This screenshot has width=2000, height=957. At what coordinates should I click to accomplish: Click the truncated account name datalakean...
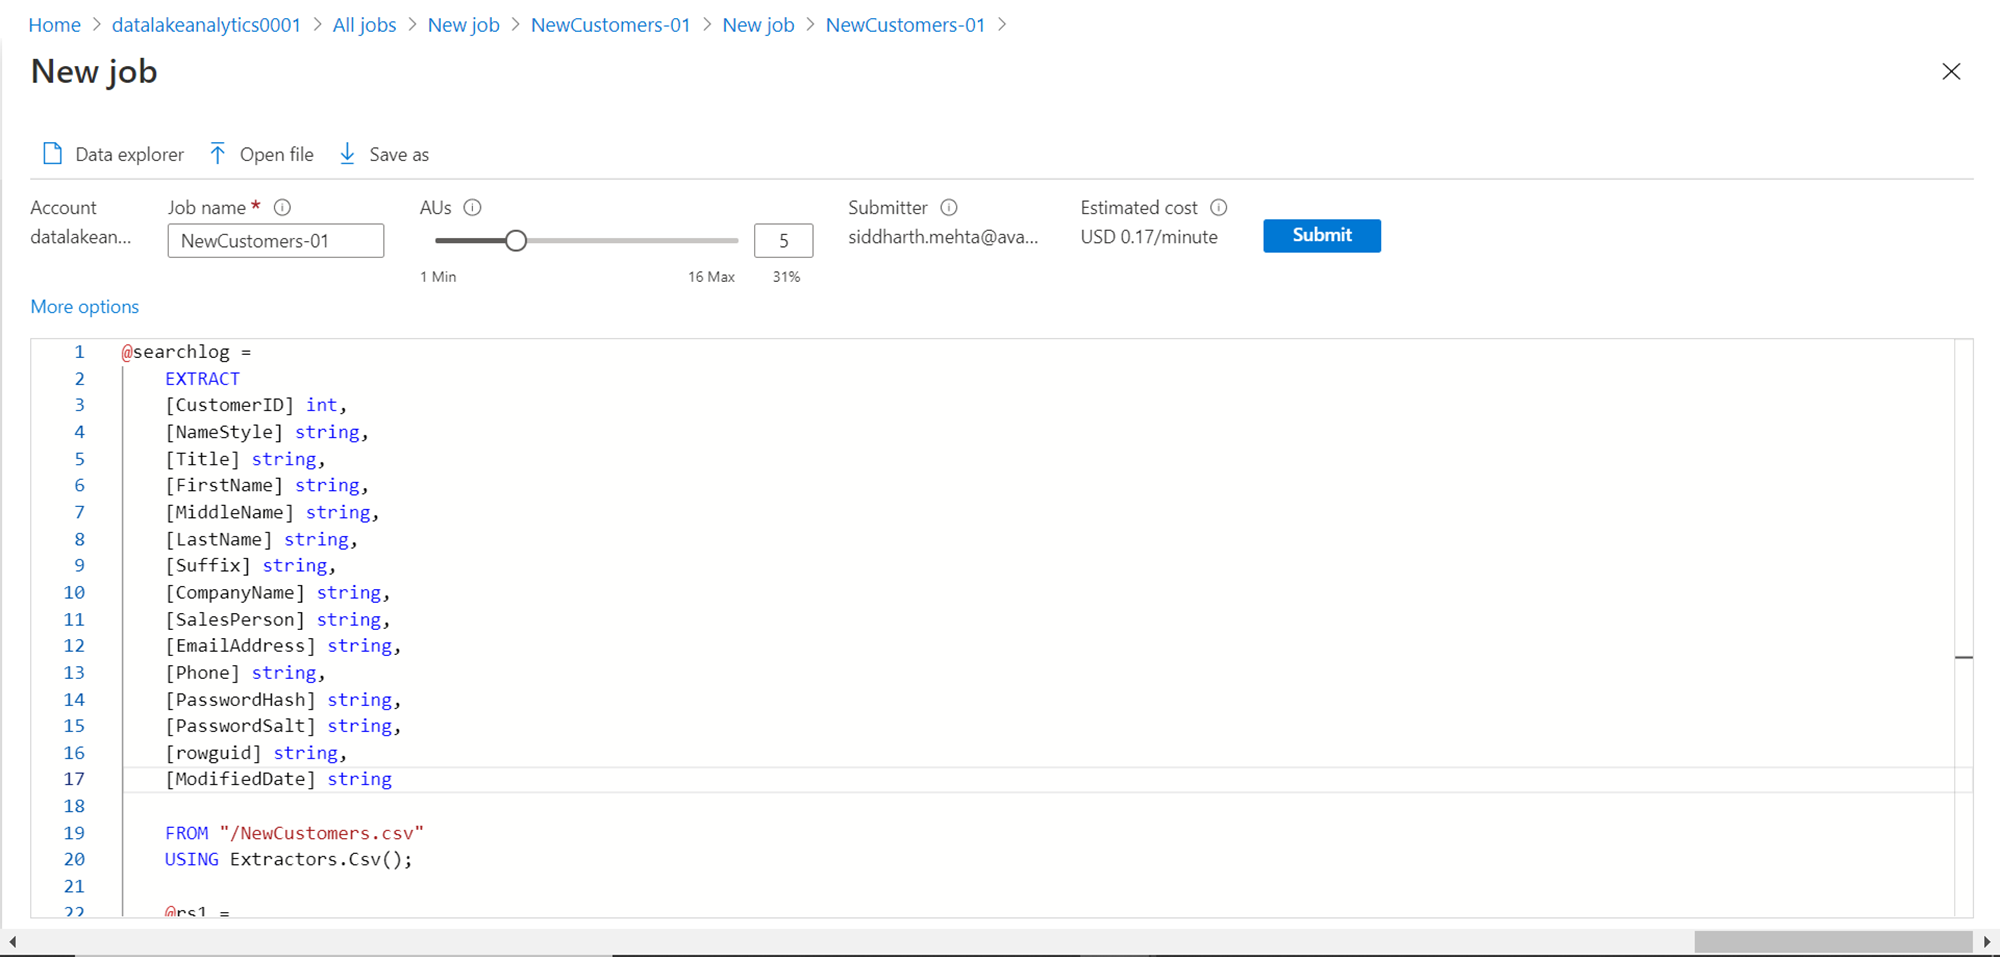[81, 237]
